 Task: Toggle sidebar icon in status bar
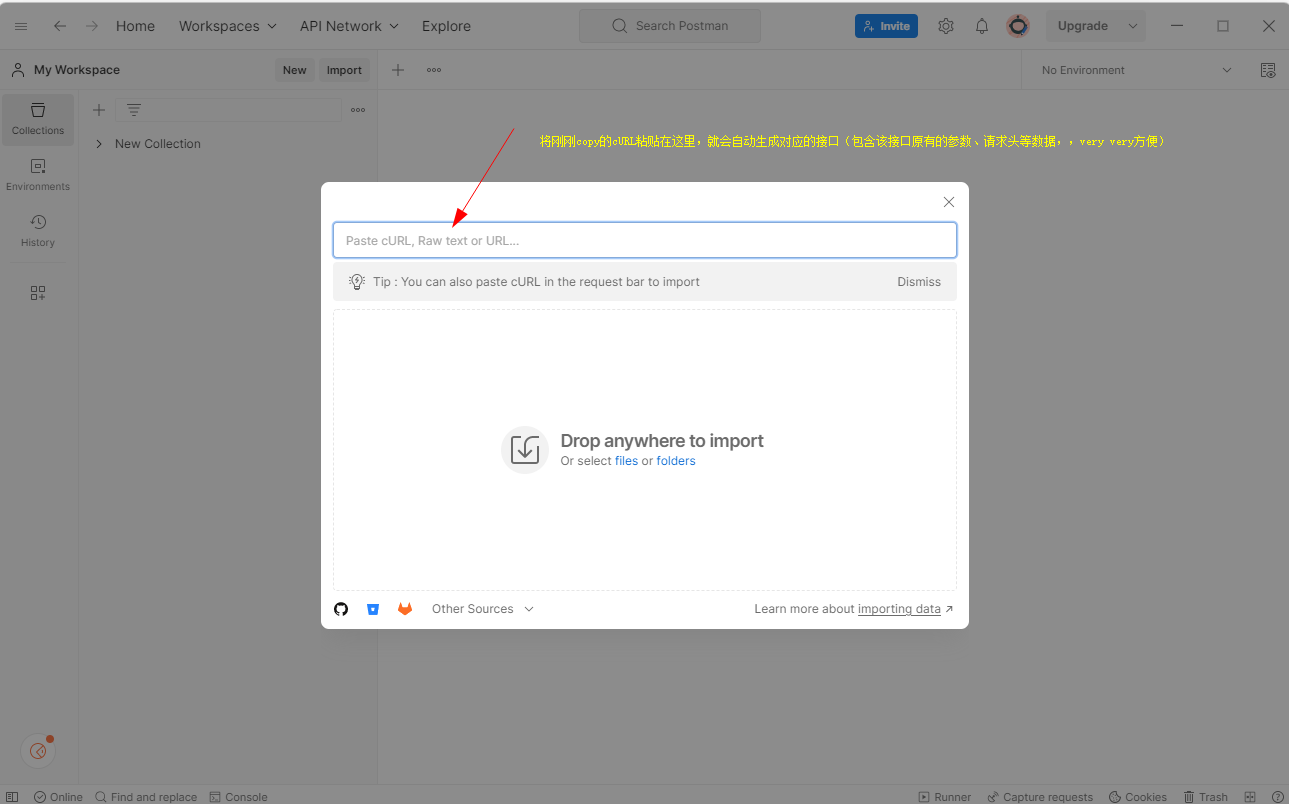pyautogui.click(x=12, y=797)
